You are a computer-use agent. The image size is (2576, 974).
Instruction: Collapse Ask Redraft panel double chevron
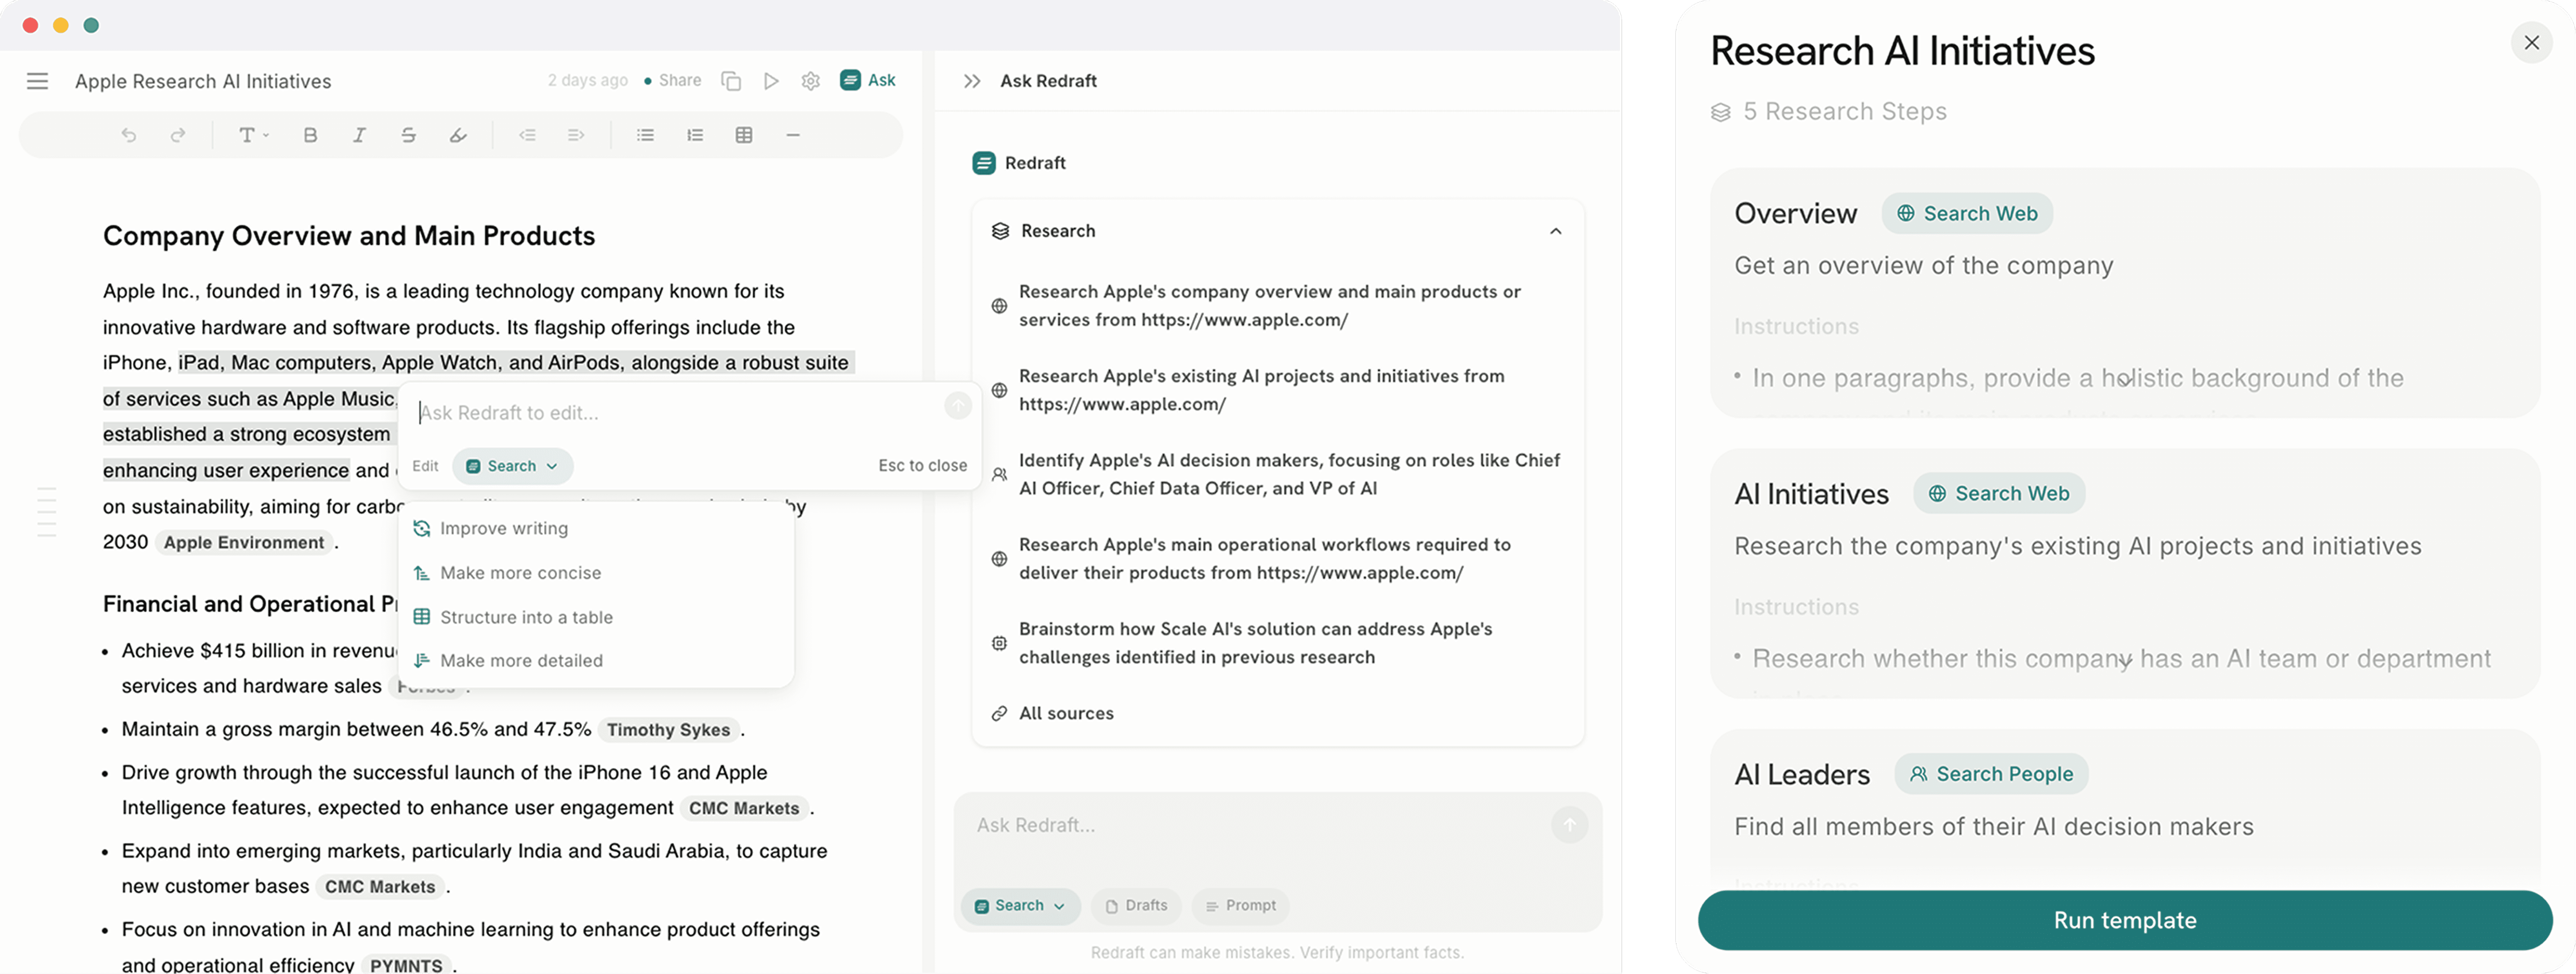(972, 81)
